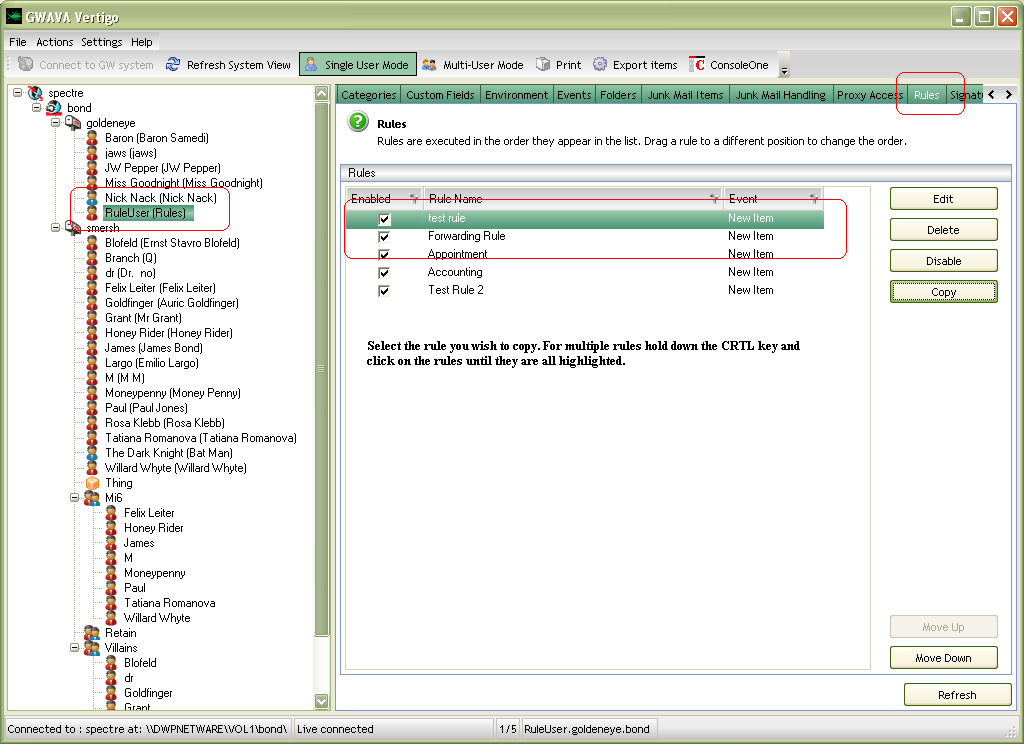Collapse the bond domain node
Screen dimensions: 1024x744
(37, 108)
